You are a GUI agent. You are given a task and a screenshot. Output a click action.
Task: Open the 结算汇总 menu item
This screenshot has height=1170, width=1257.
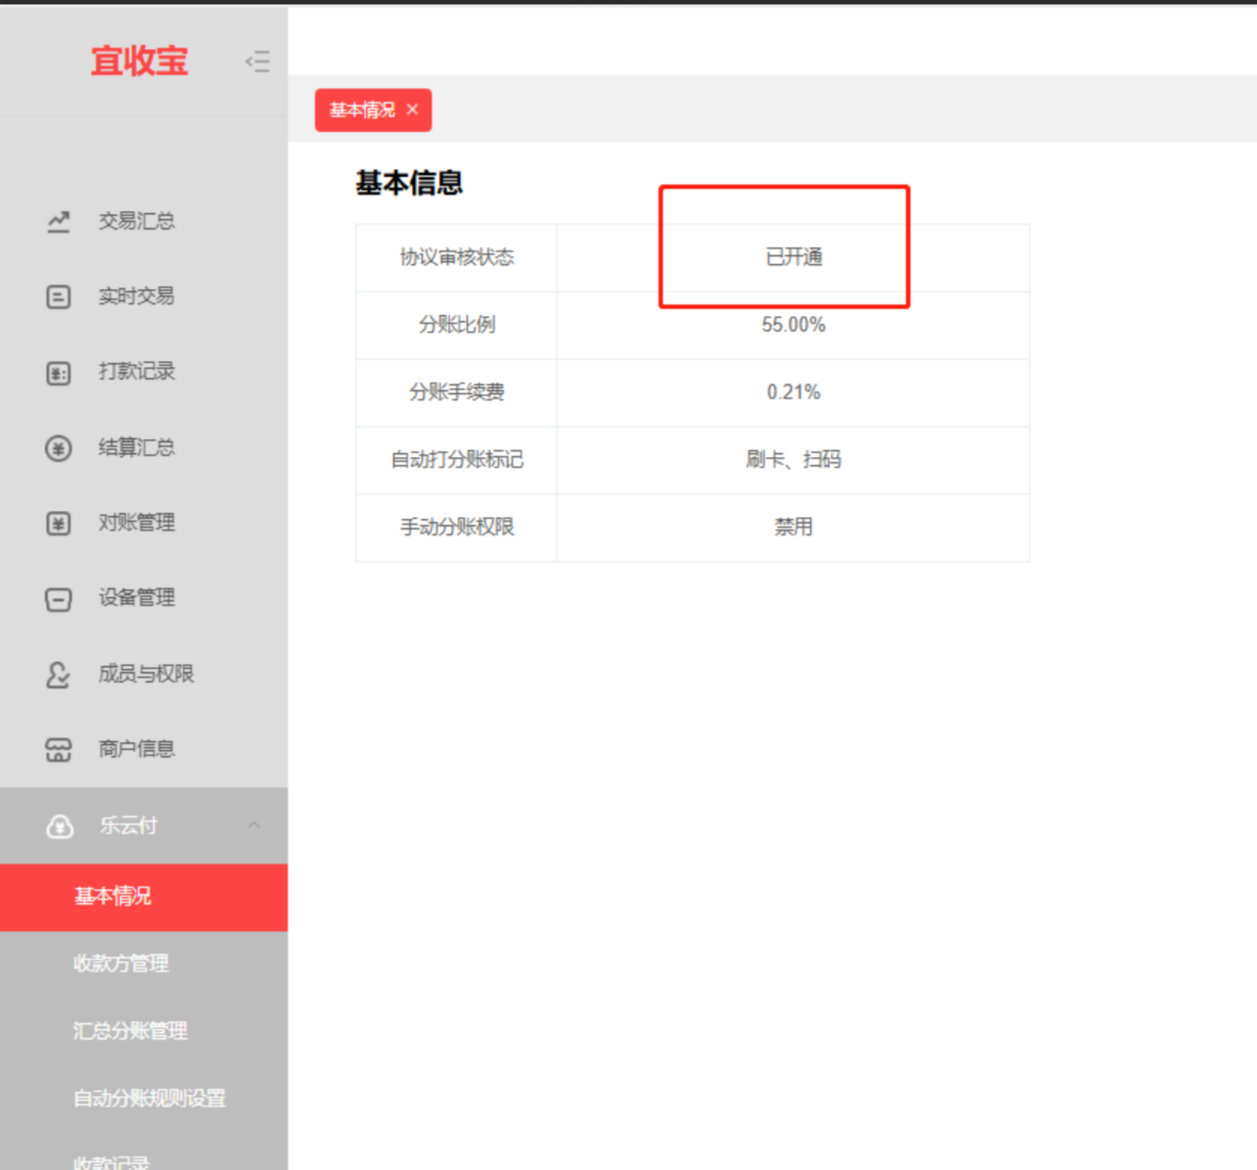click(144, 447)
